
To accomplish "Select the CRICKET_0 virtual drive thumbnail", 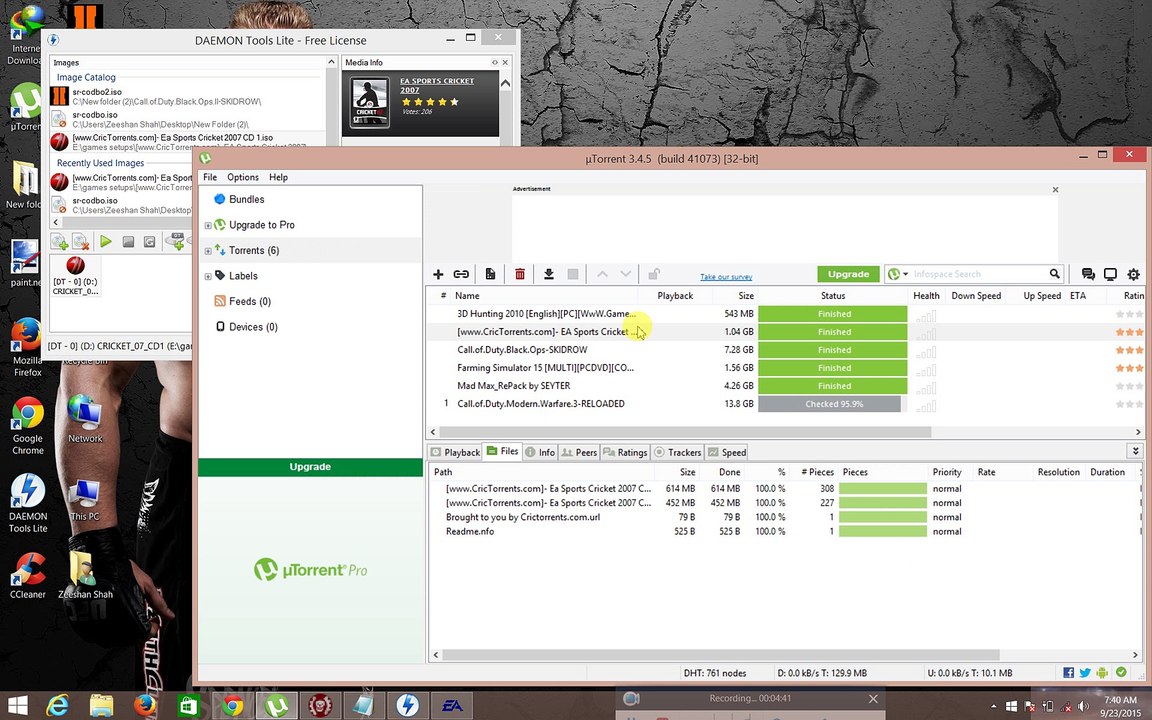I will tap(75, 276).
